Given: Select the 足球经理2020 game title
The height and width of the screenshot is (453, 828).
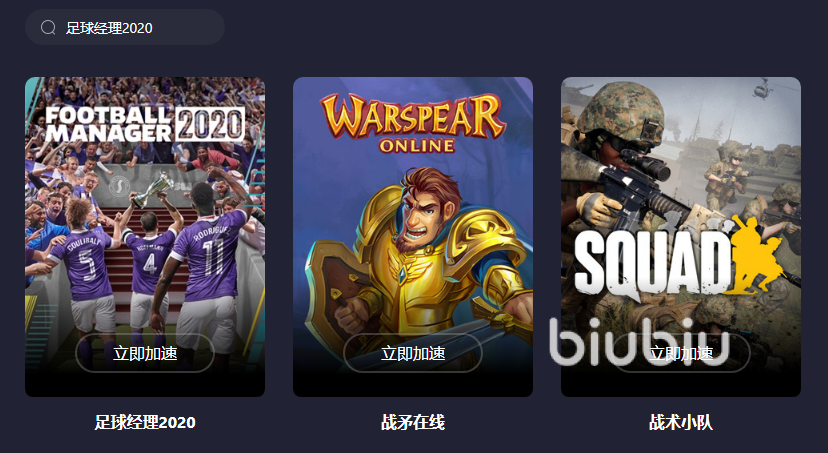Looking at the screenshot, I should [x=145, y=422].
